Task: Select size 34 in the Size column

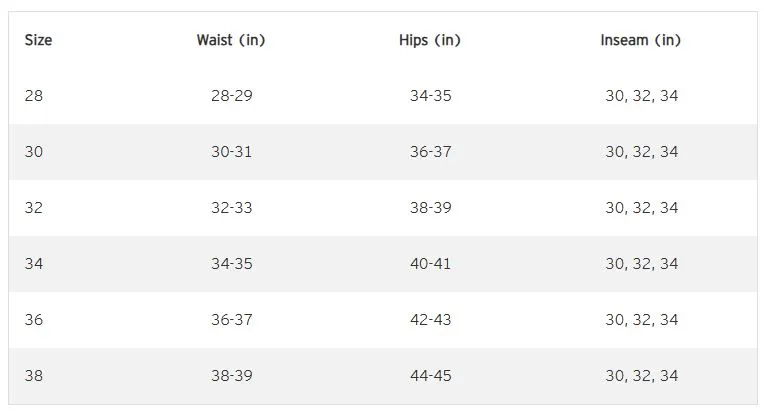Action: [x=34, y=264]
